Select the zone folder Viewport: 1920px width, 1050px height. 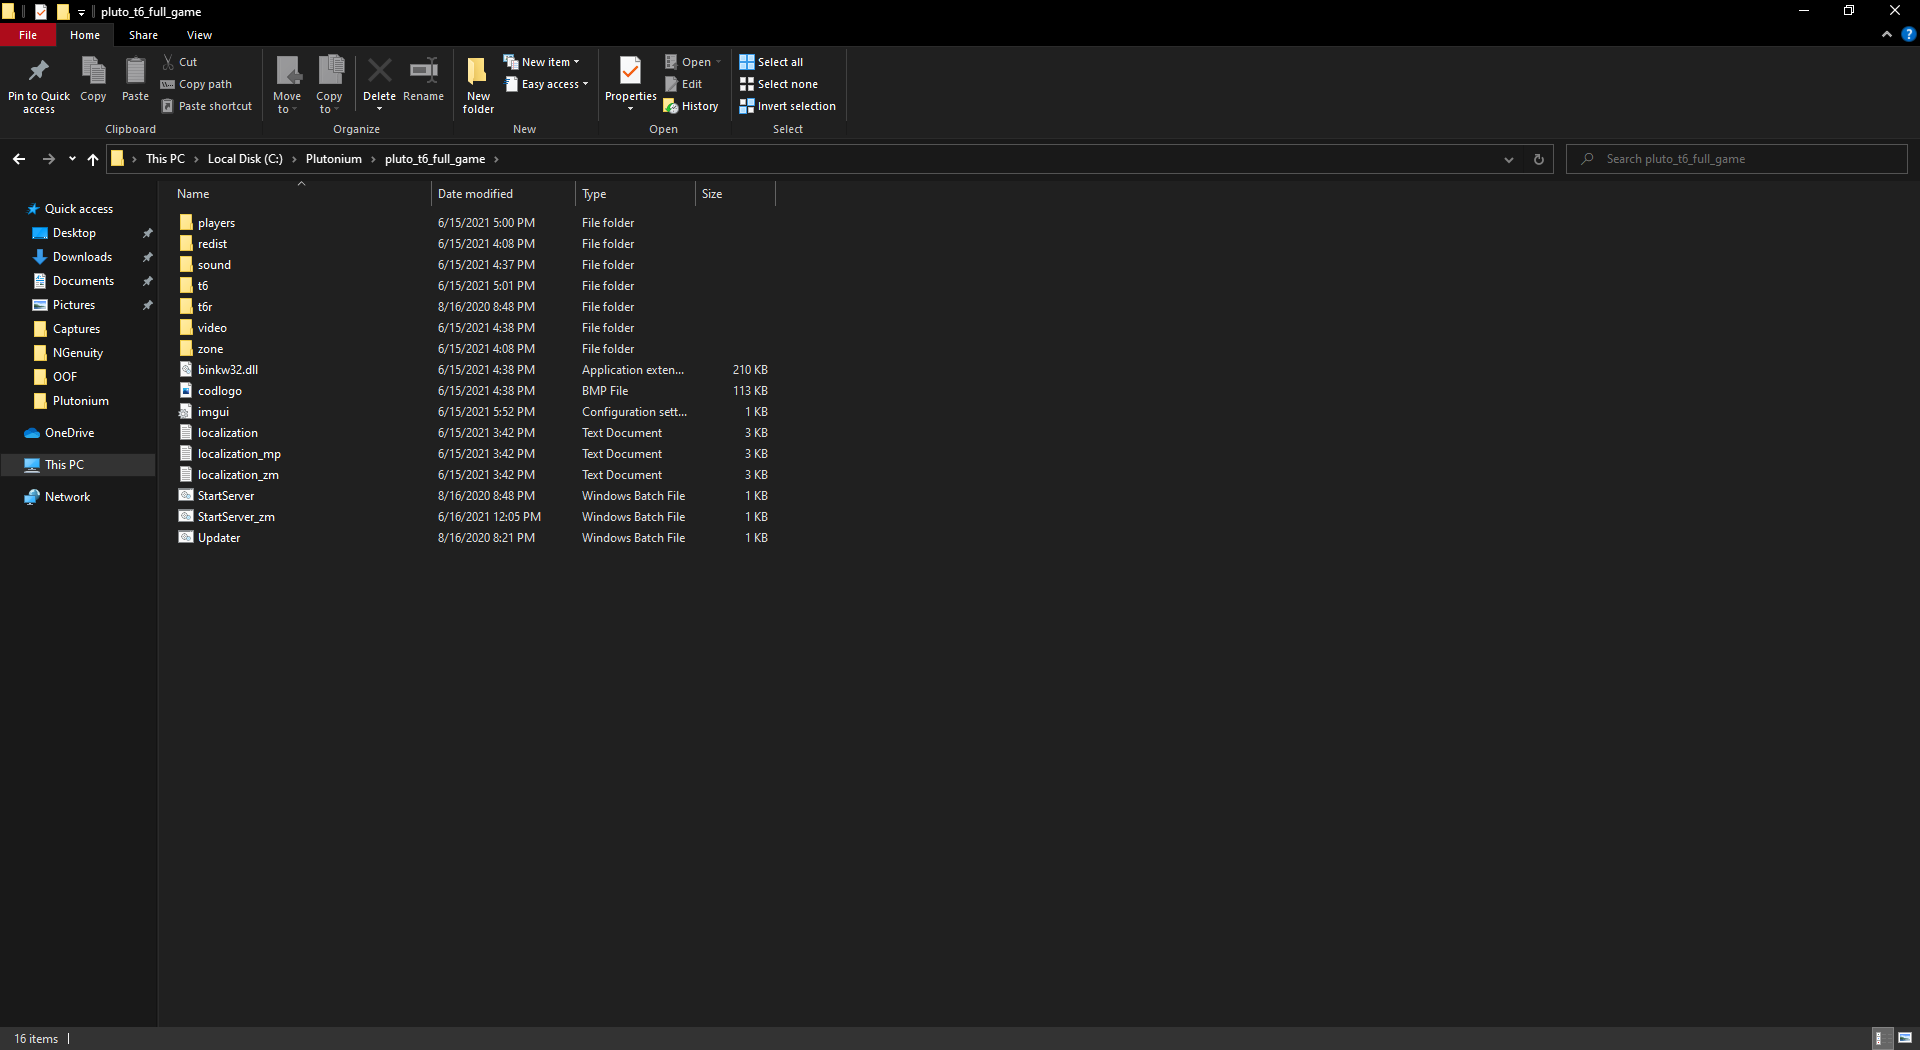pos(210,349)
